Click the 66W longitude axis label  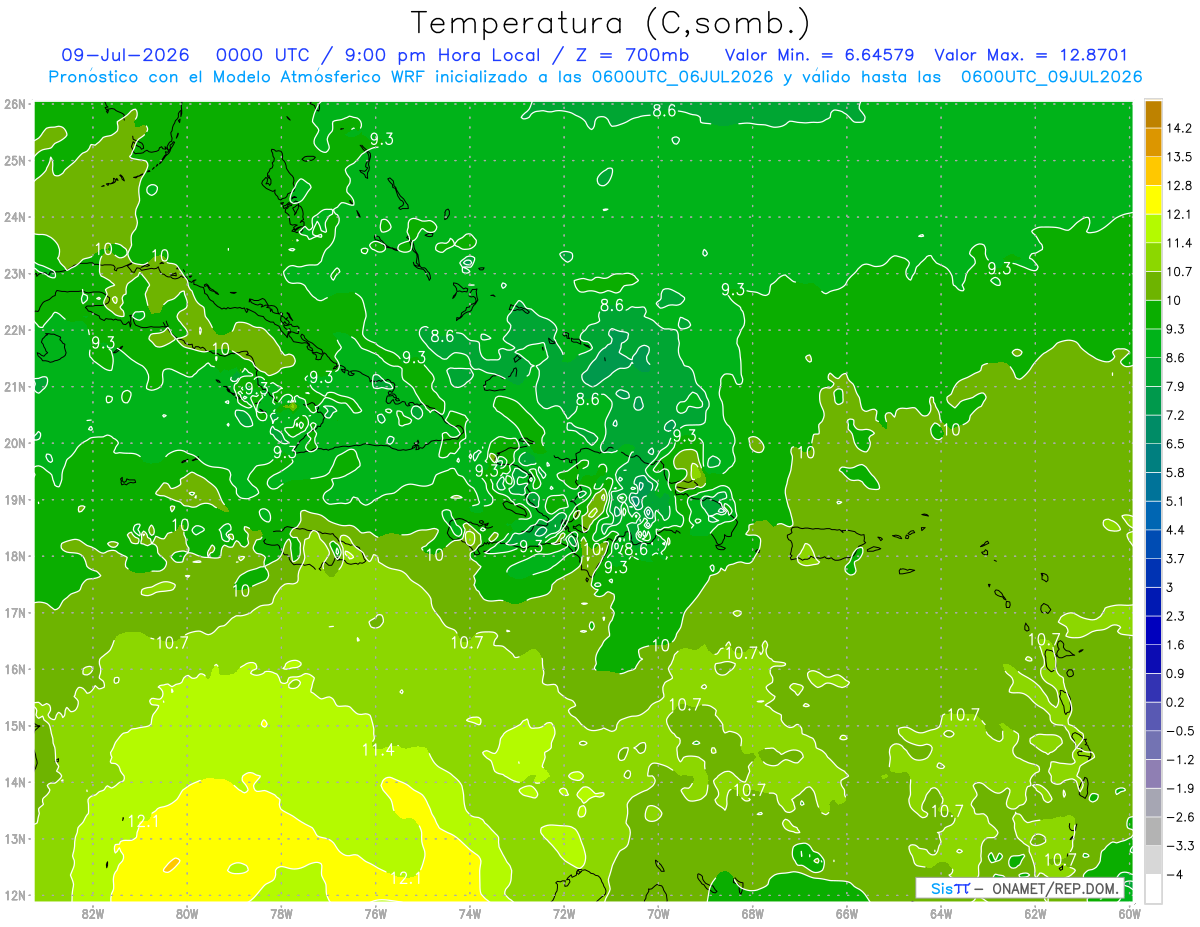pos(847,913)
